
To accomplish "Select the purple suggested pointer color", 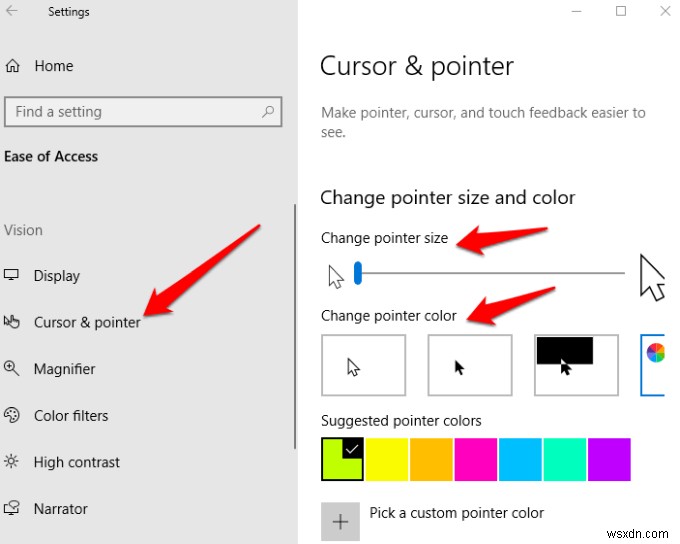I will 609,459.
